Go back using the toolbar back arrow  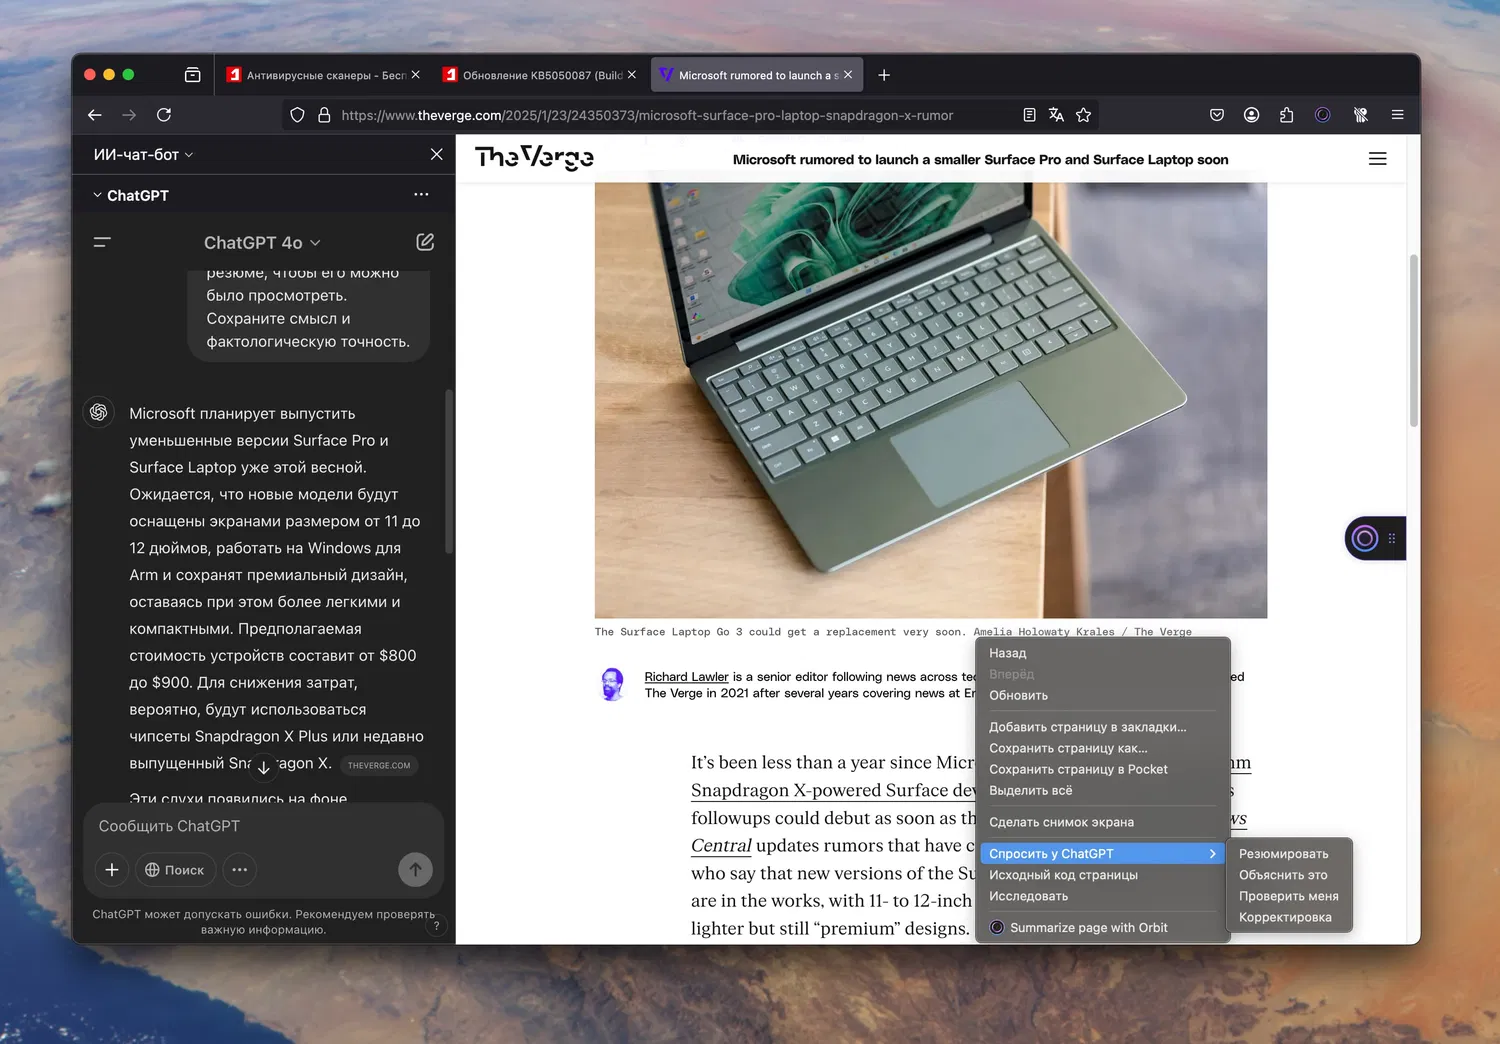click(x=95, y=115)
